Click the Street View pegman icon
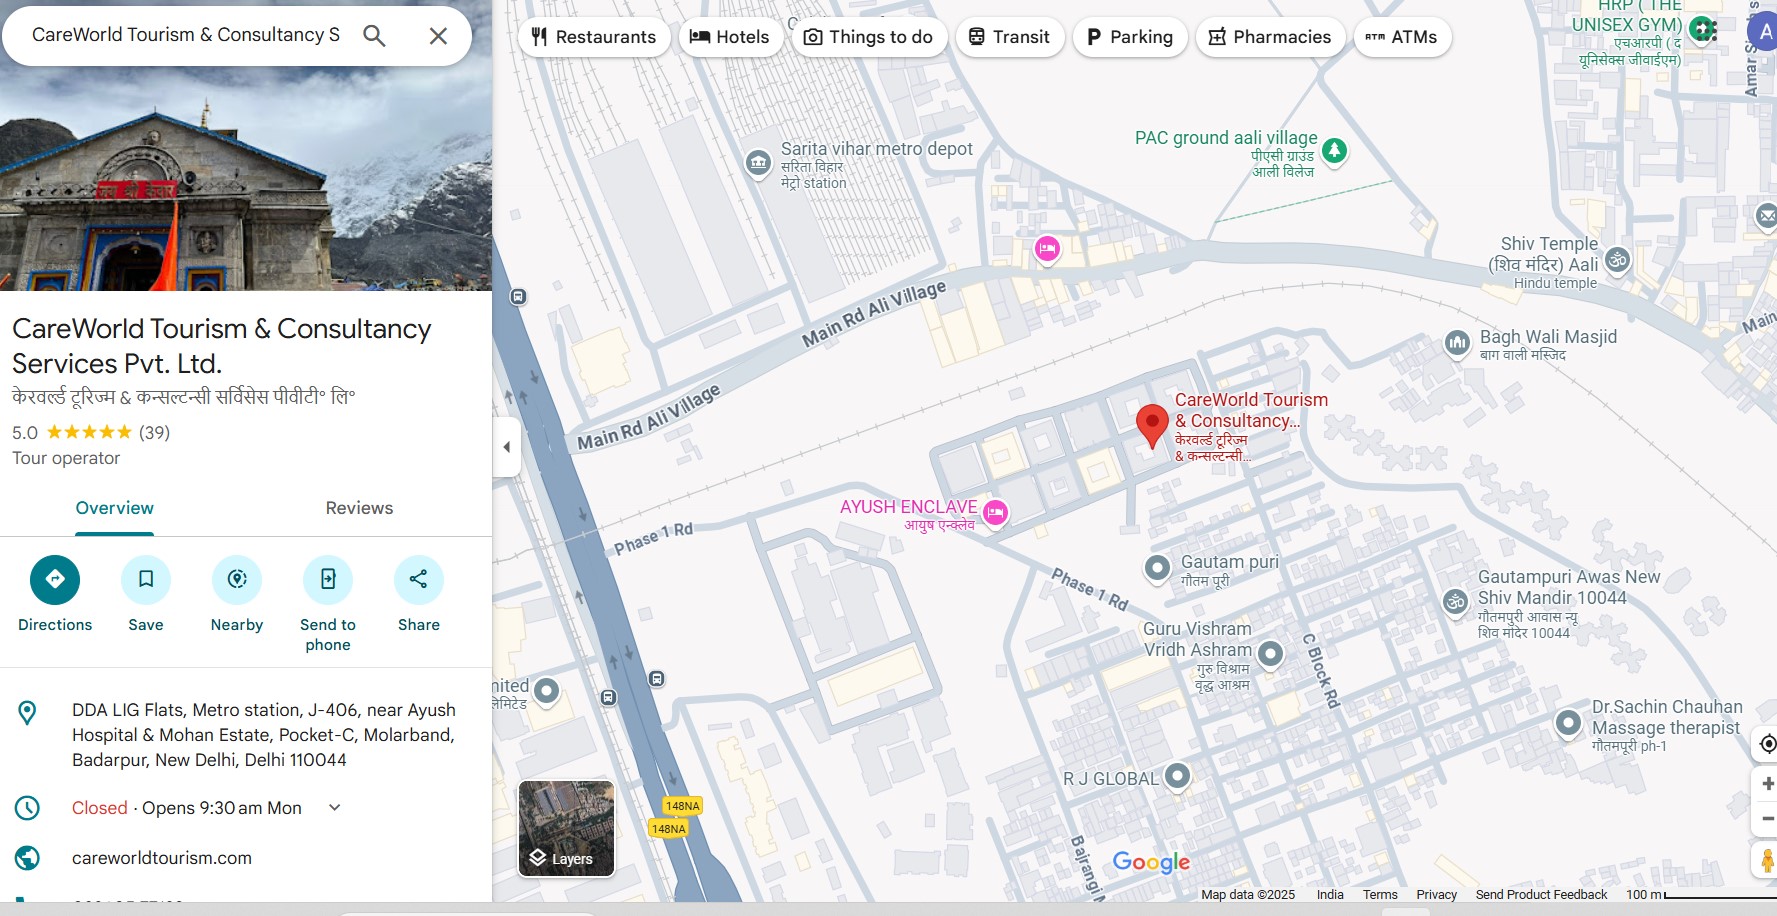Viewport: 1777px width, 916px height. tap(1766, 857)
